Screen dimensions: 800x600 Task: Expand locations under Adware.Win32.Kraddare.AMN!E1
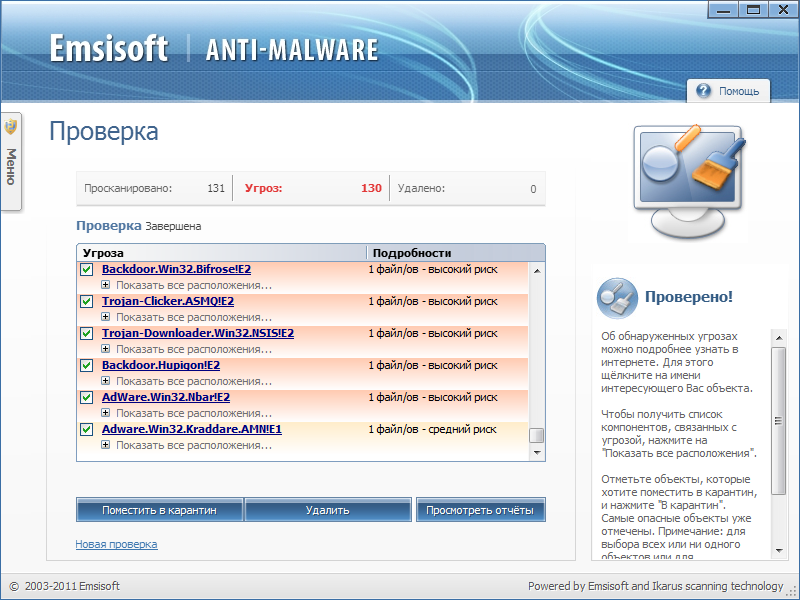click(105, 445)
